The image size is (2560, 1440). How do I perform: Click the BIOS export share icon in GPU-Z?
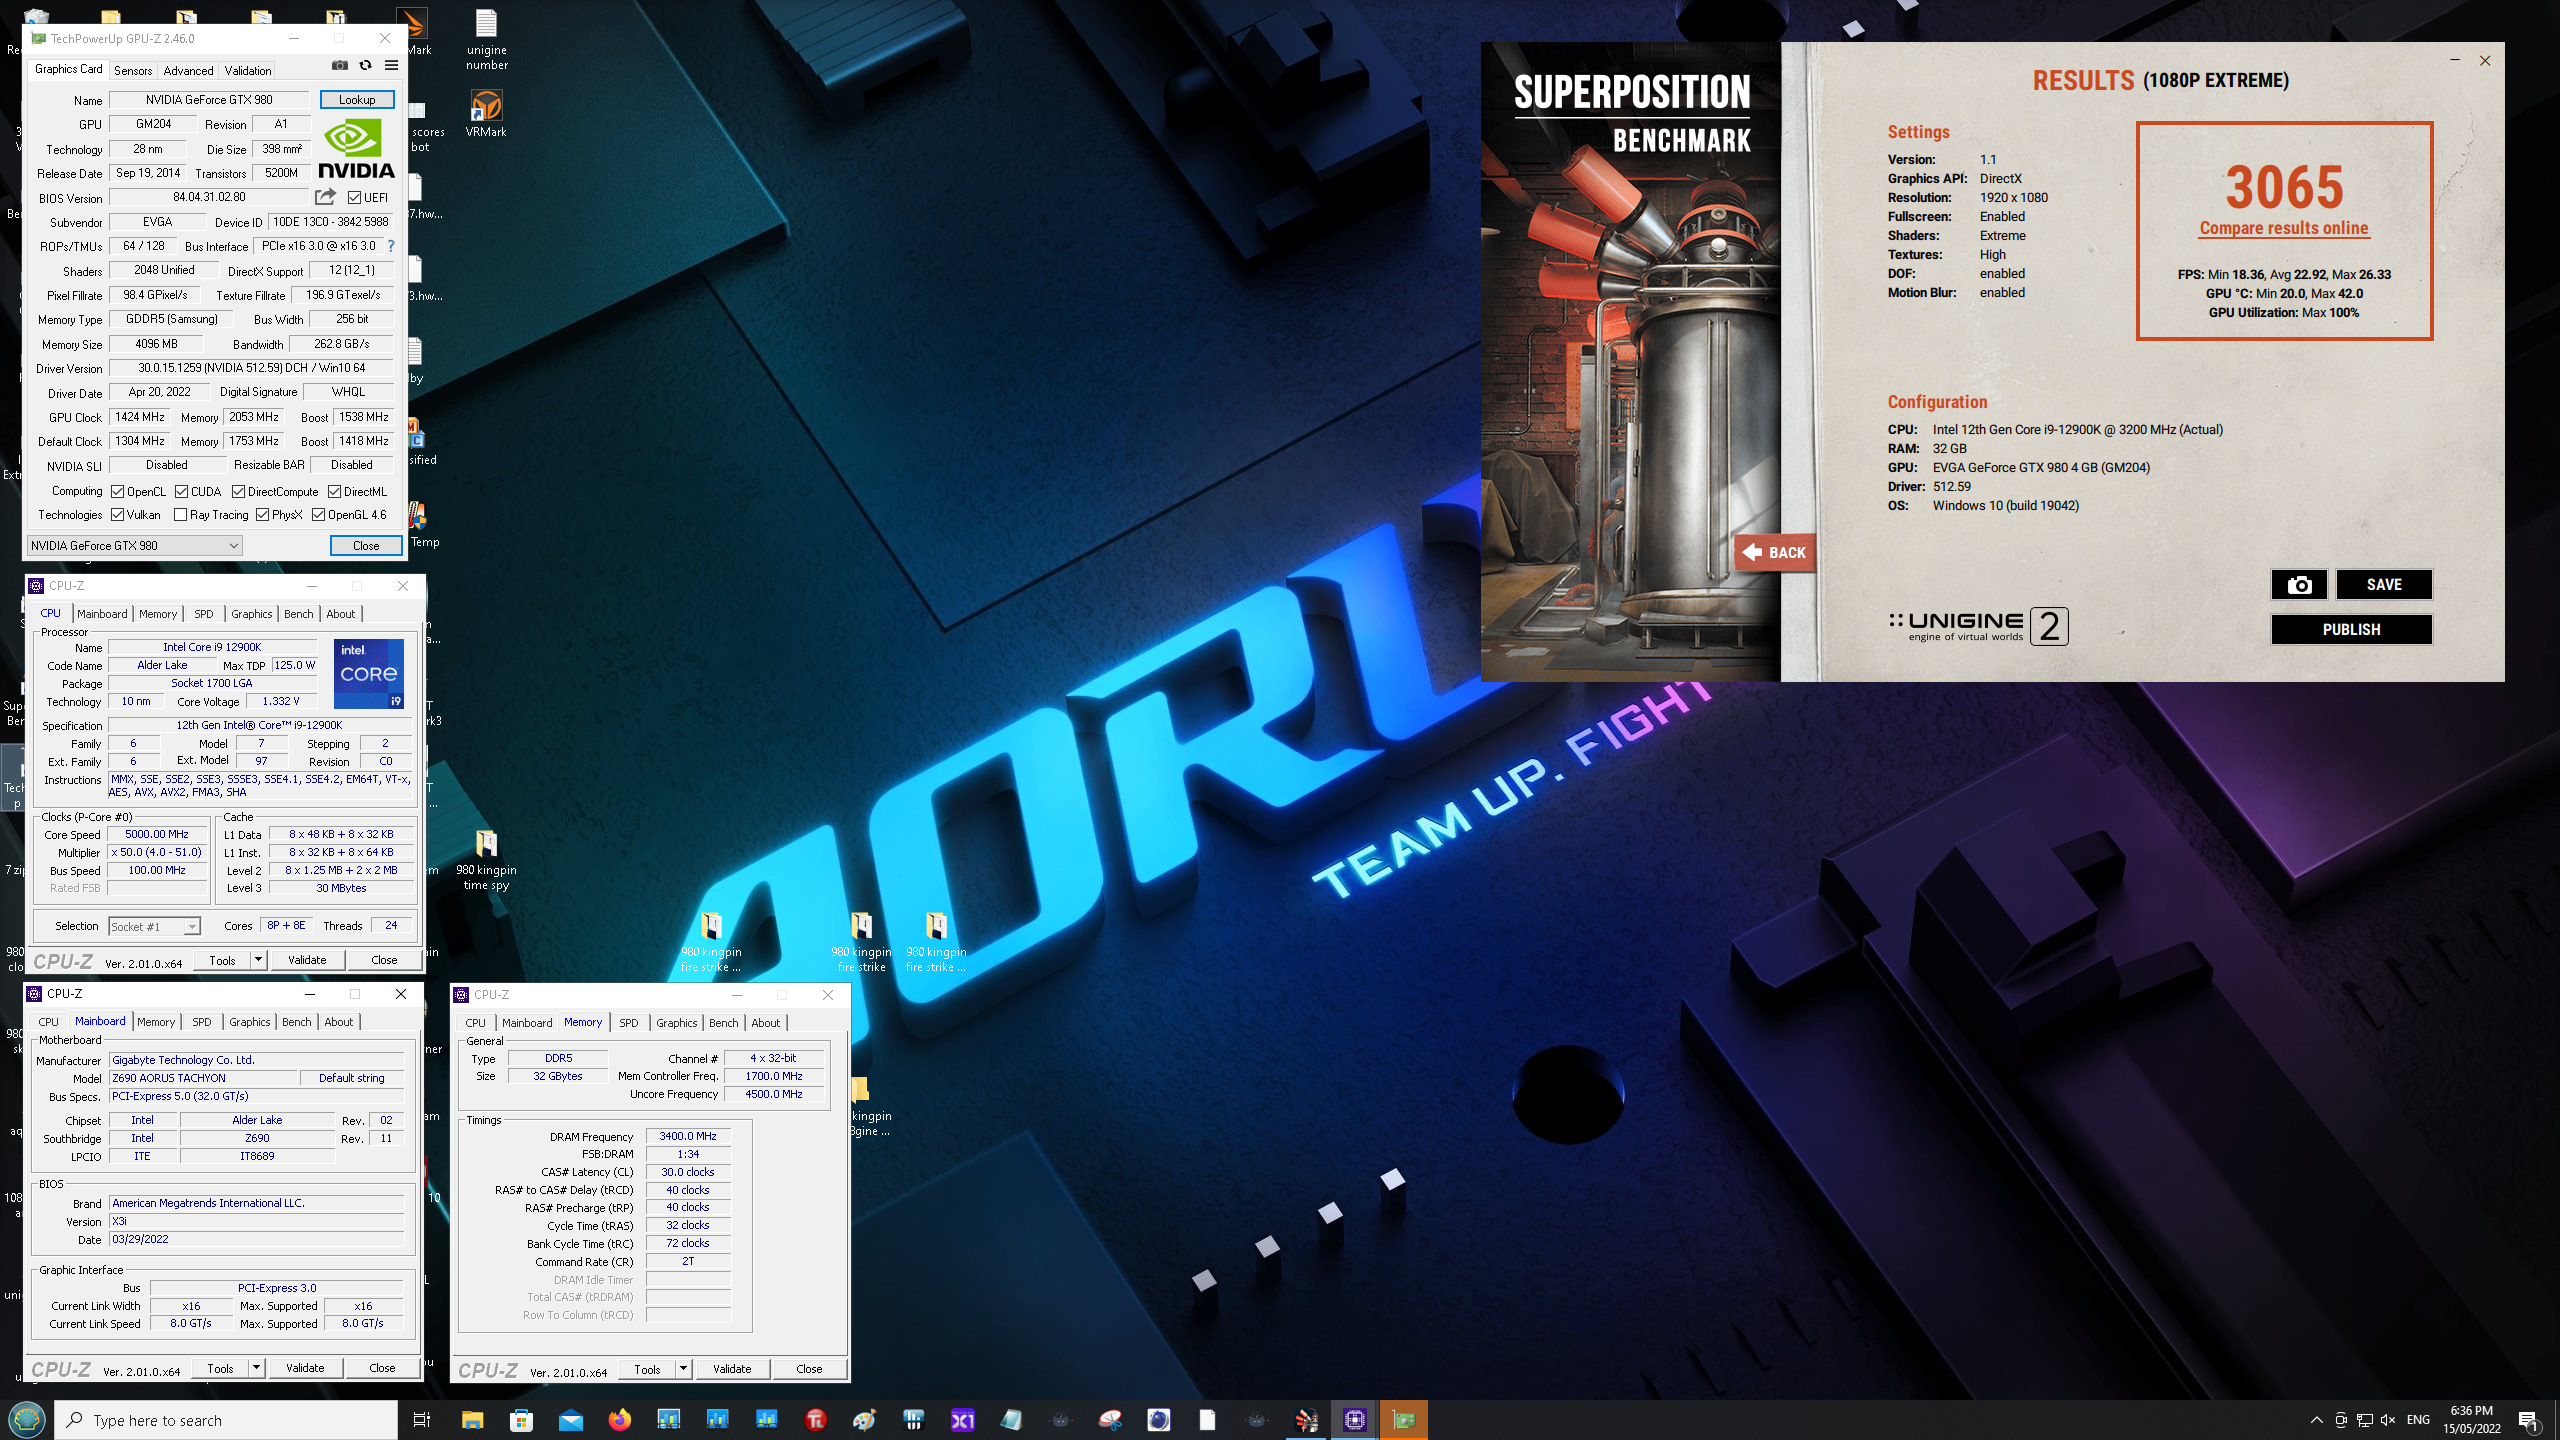point(325,197)
